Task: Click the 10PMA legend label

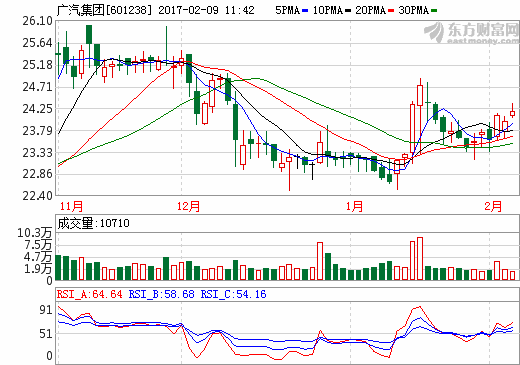Action: click(328, 10)
